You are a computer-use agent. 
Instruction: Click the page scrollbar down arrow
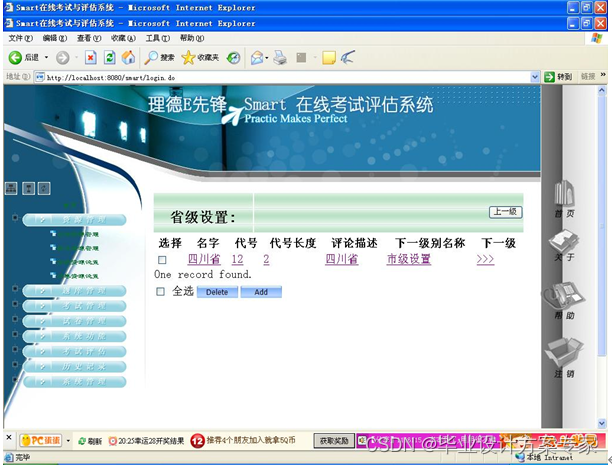[x=601, y=423]
